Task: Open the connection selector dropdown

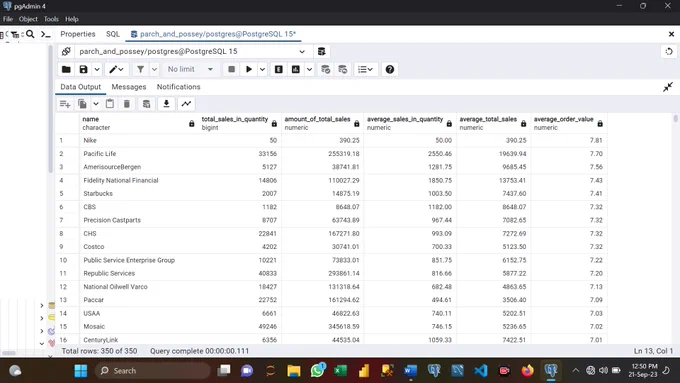Action: tap(193, 52)
